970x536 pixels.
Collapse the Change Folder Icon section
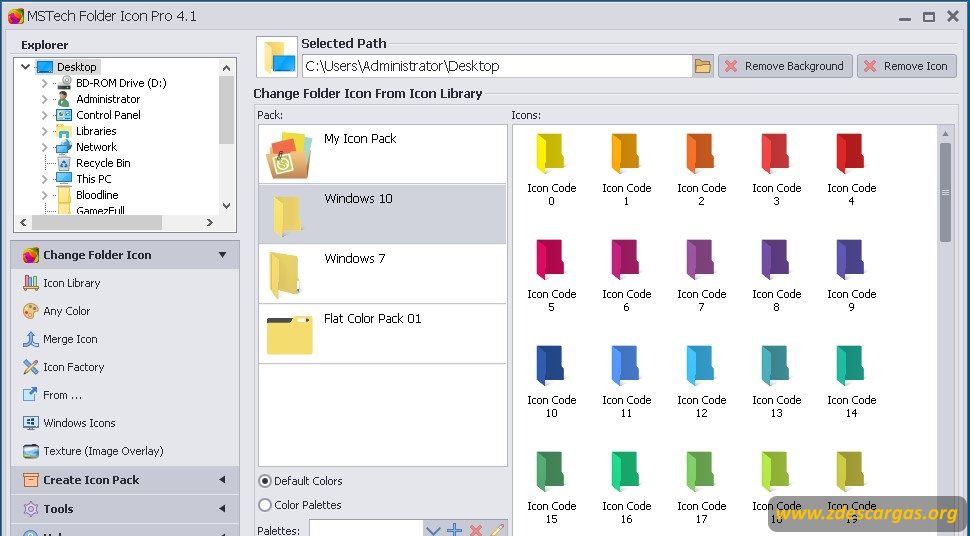pos(222,255)
